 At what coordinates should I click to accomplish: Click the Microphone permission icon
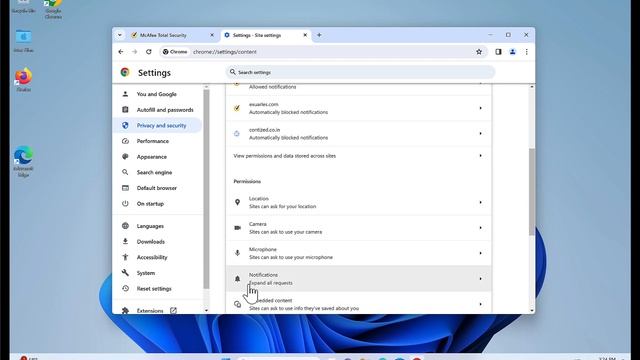click(237, 253)
